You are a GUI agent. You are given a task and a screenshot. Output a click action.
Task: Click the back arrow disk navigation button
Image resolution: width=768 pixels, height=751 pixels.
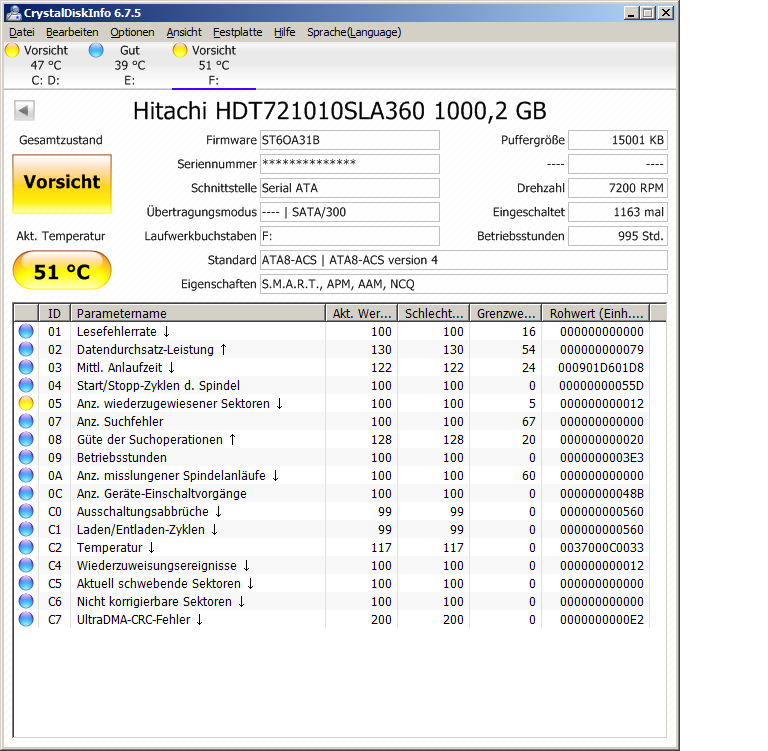[x=24, y=110]
